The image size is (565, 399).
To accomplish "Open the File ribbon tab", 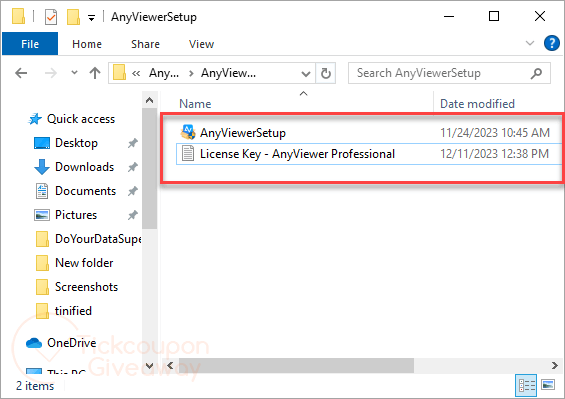I will point(30,44).
